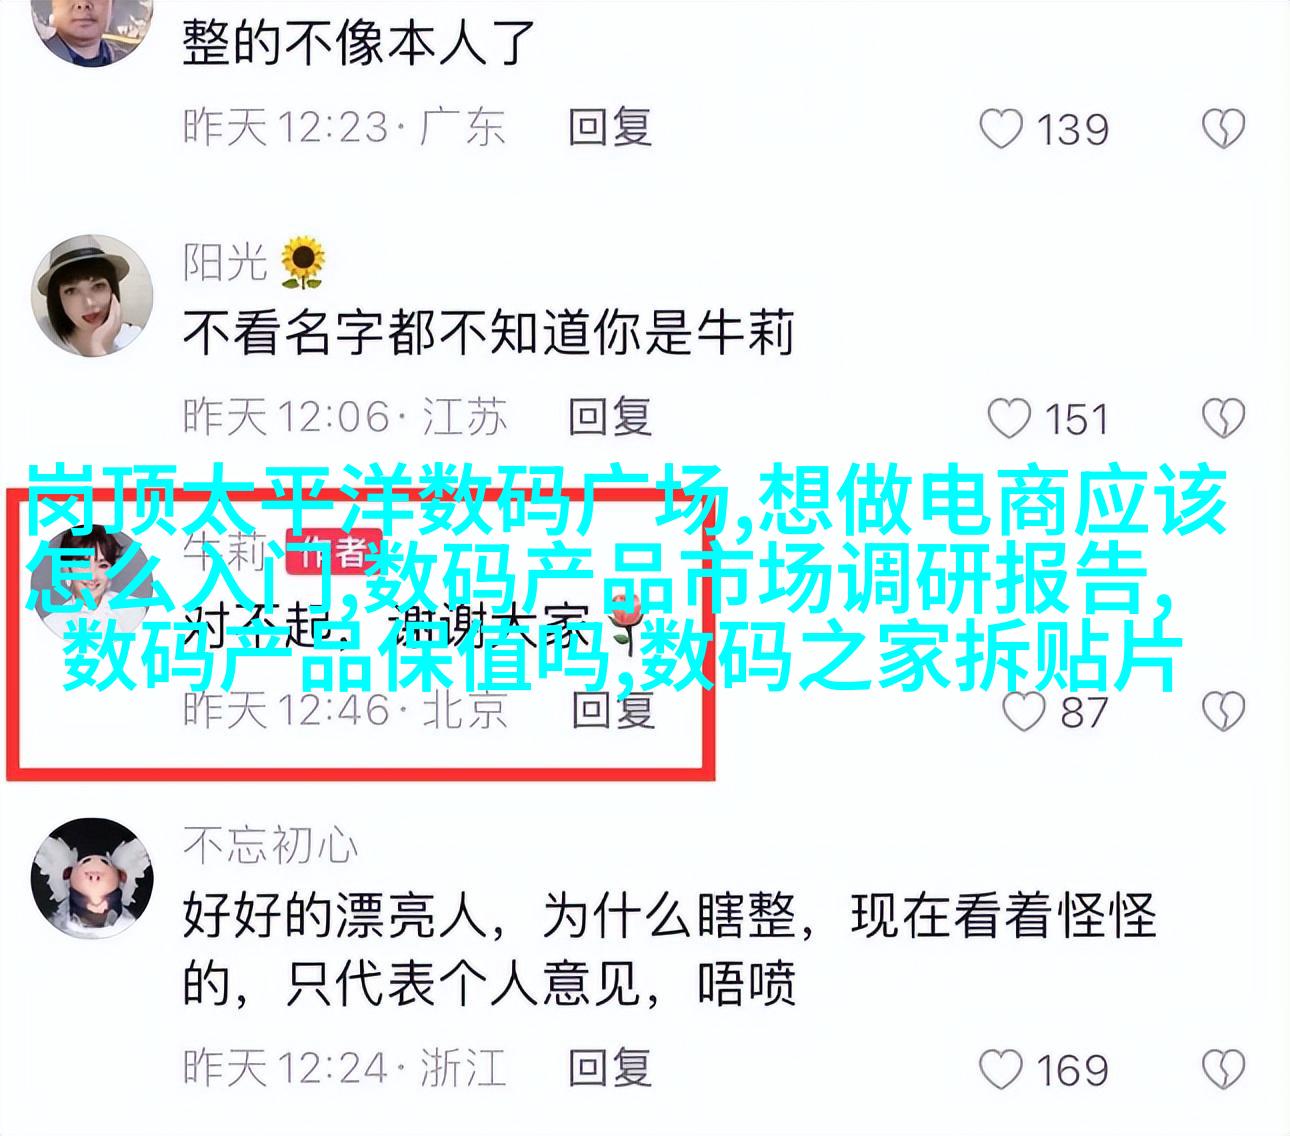Like the author's reply with 87 likes
The height and width of the screenshot is (1136, 1290).
[1023, 712]
